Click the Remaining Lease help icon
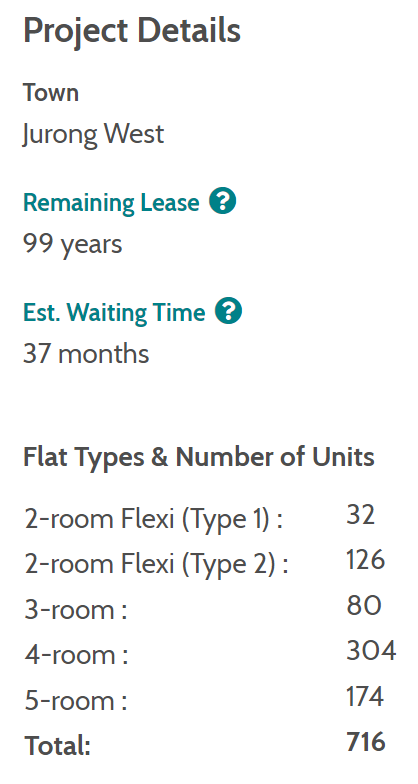418x784 pixels. pyautogui.click(x=222, y=202)
